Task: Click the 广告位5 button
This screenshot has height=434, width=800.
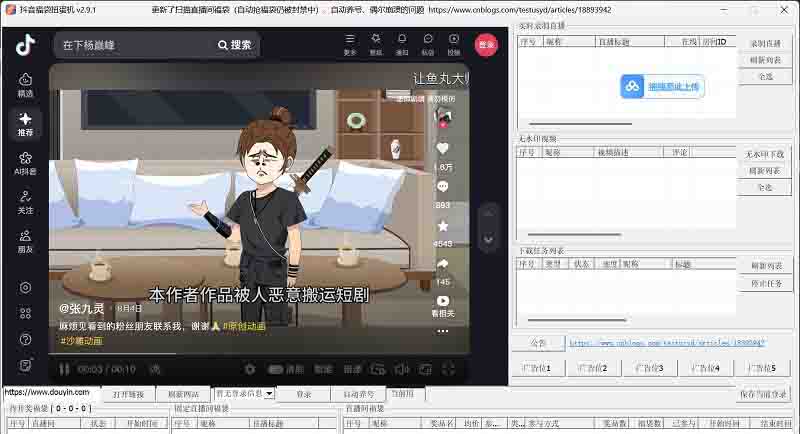Action: (761, 368)
